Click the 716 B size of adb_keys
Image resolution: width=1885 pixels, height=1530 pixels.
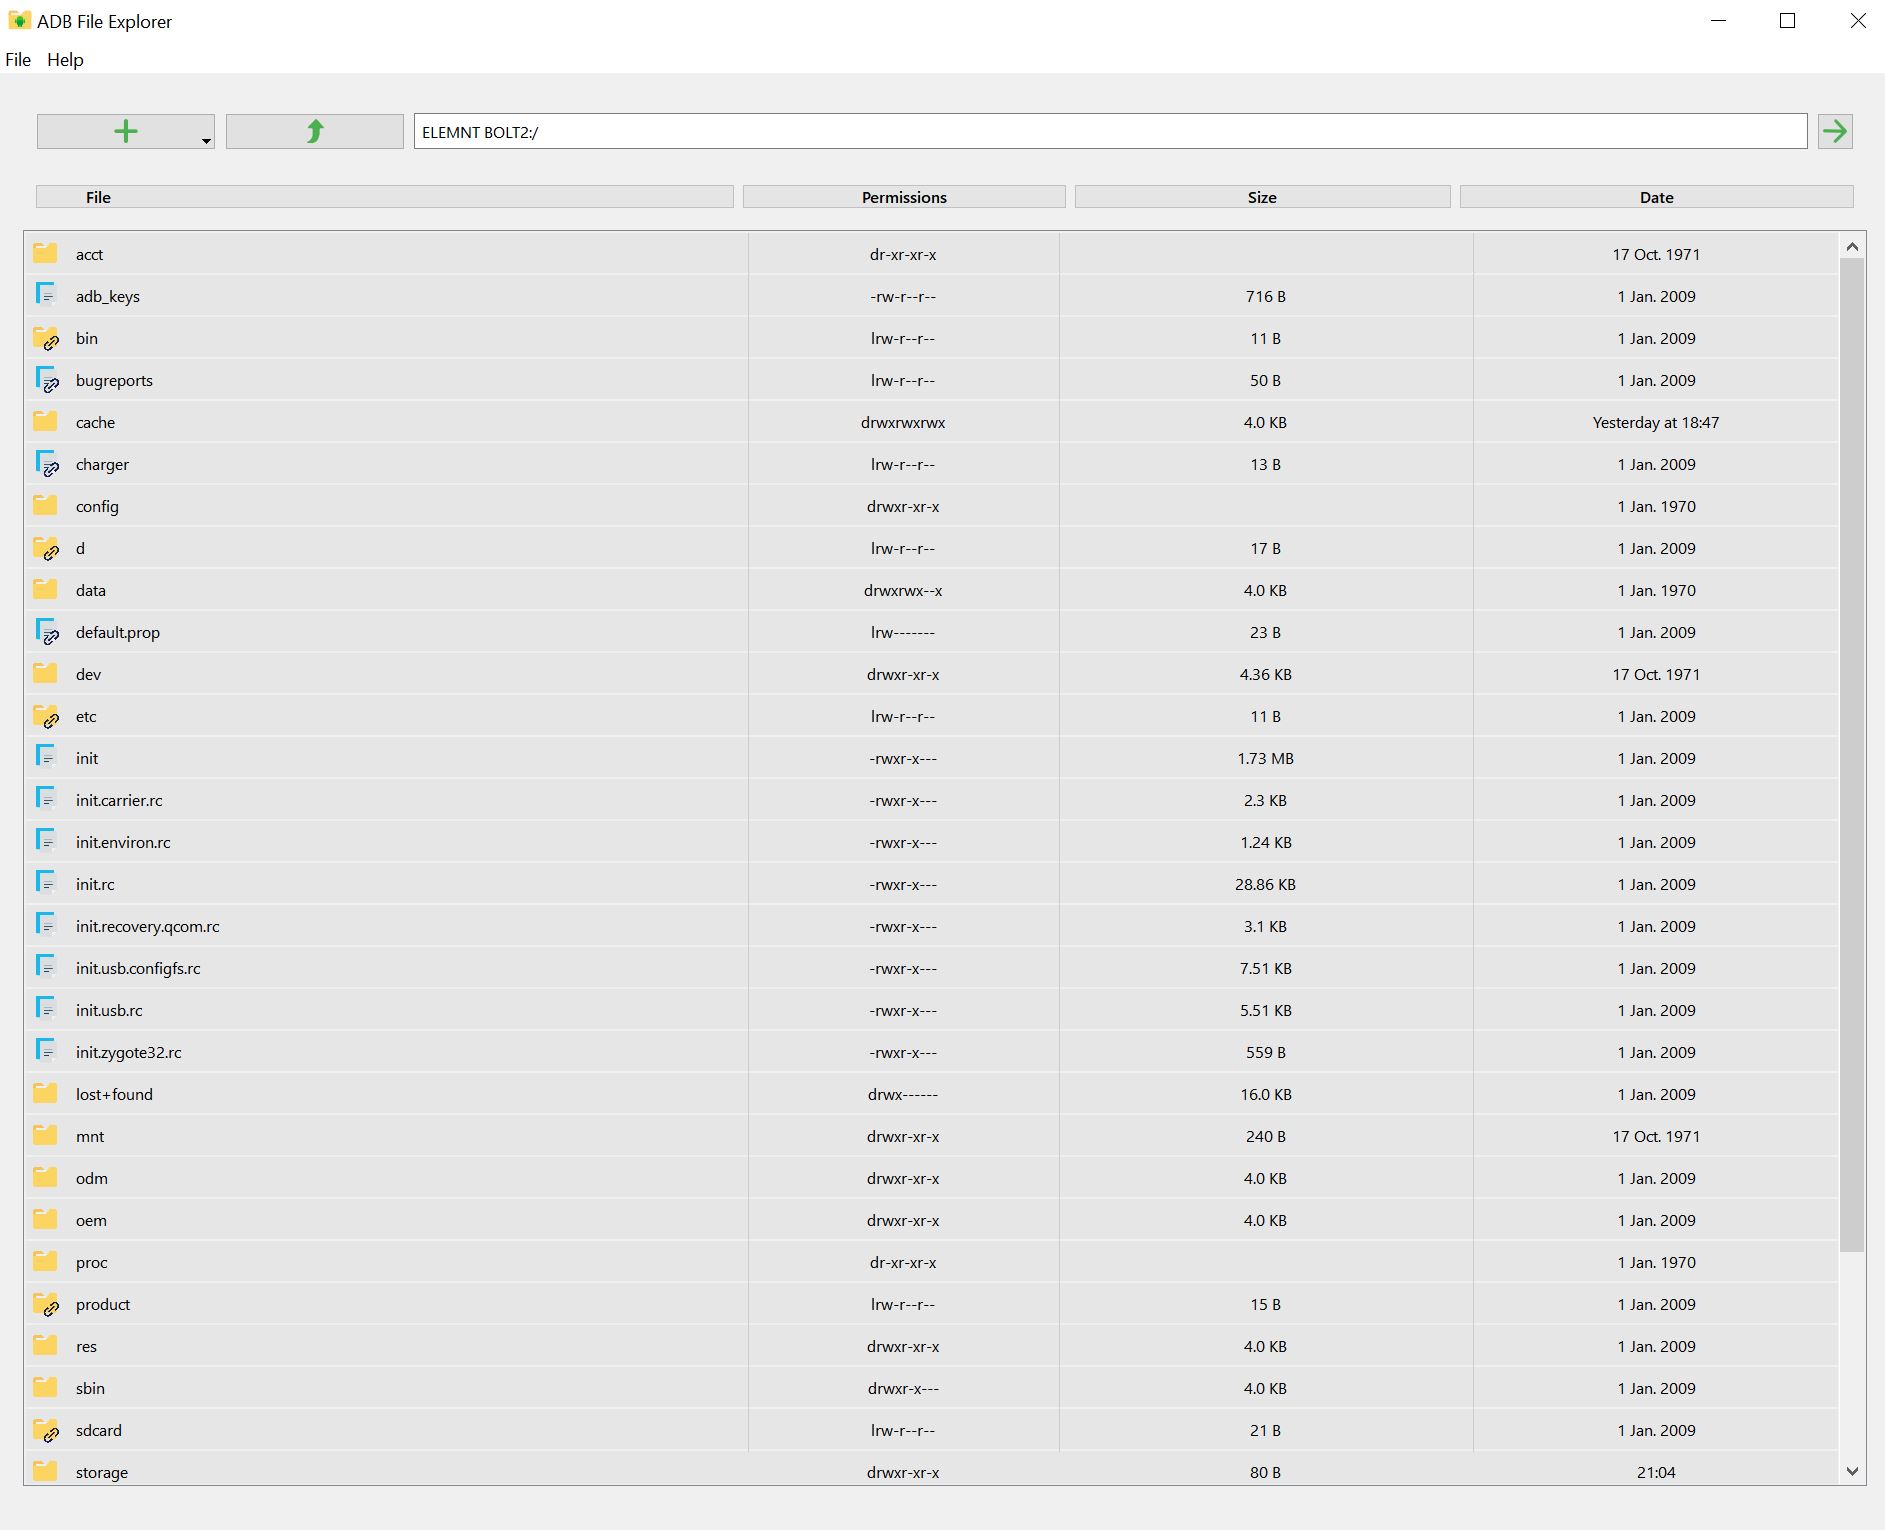pyautogui.click(x=1265, y=296)
